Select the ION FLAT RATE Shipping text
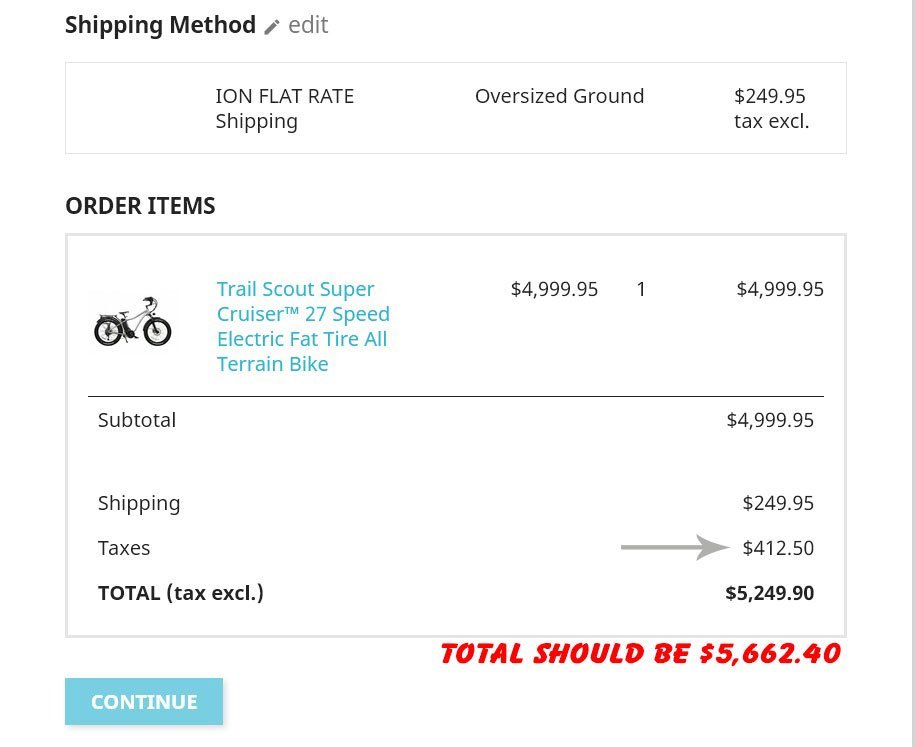This screenshot has height=747, width=915. pyautogui.click(x=284, y=108)
